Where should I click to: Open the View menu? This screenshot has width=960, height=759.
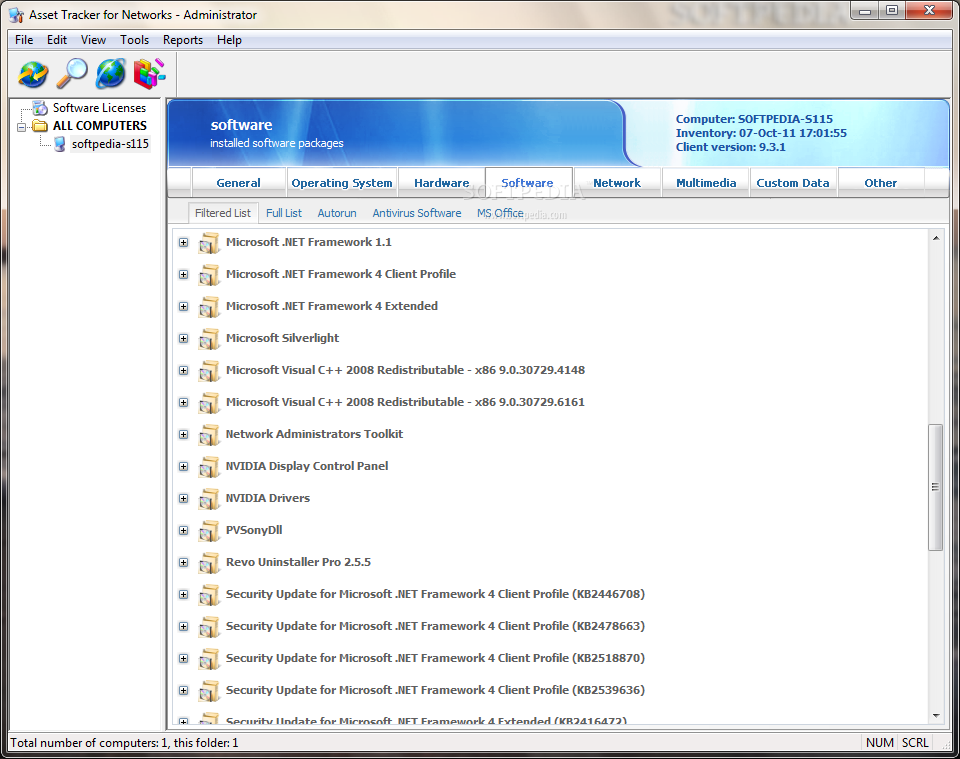93,40
